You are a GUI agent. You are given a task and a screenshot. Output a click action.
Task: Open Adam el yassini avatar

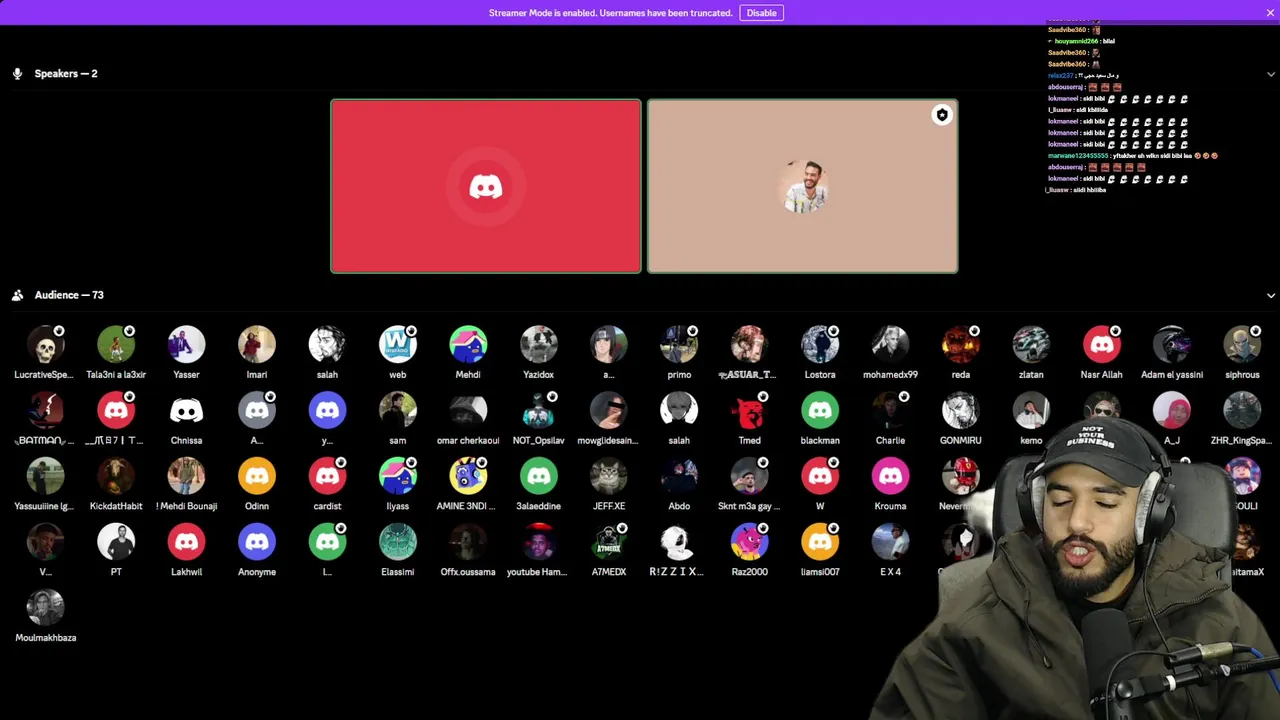(1172, 344)
